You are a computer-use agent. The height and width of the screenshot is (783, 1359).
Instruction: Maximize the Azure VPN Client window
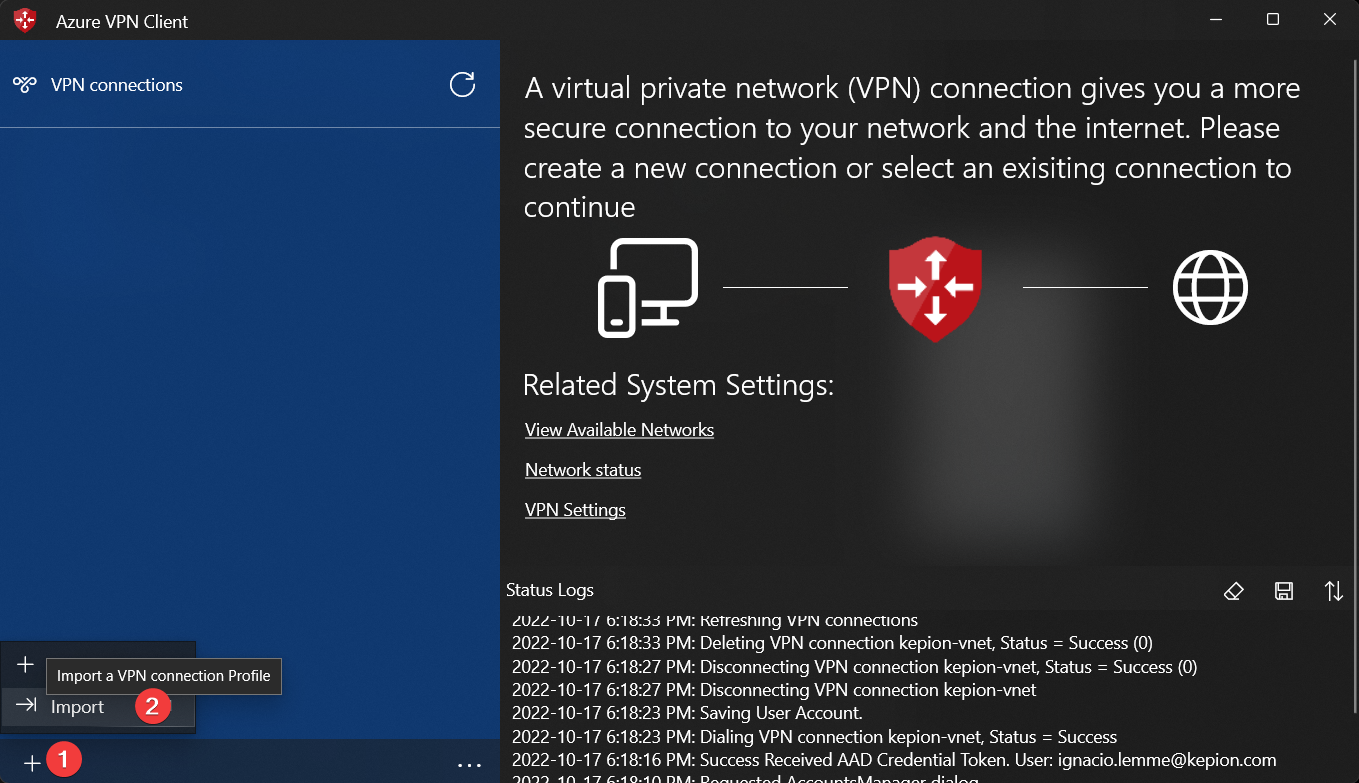[1272, 20]
